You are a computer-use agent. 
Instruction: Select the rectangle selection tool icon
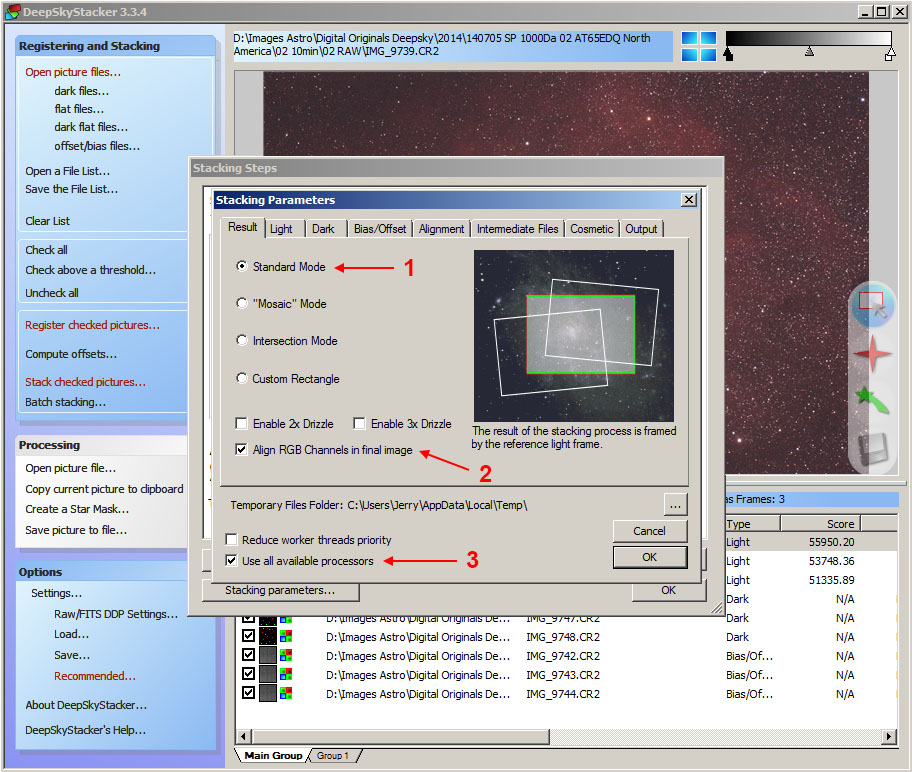point(871,304)
